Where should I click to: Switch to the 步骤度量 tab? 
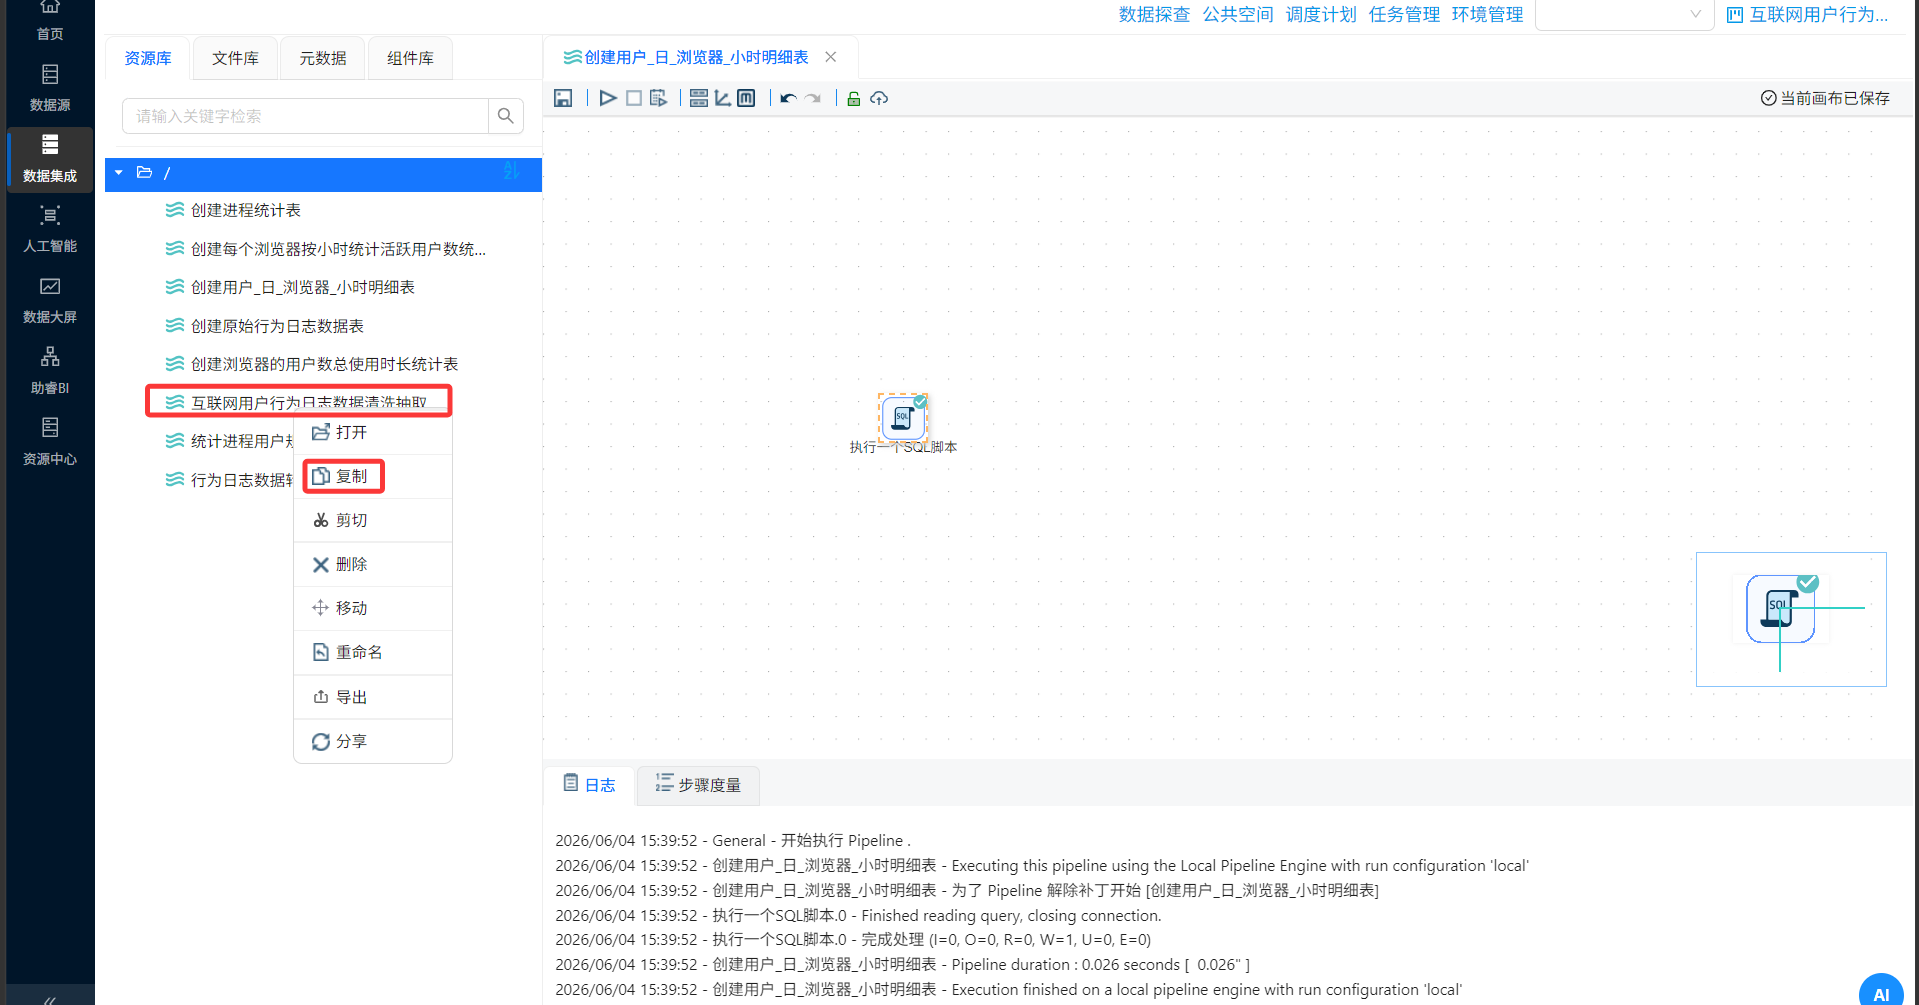coord(698,785)
